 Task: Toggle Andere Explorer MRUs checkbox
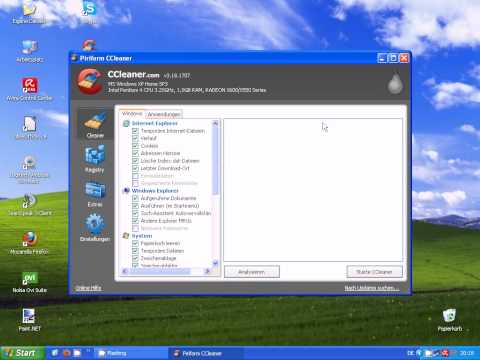tap(135, 221)
